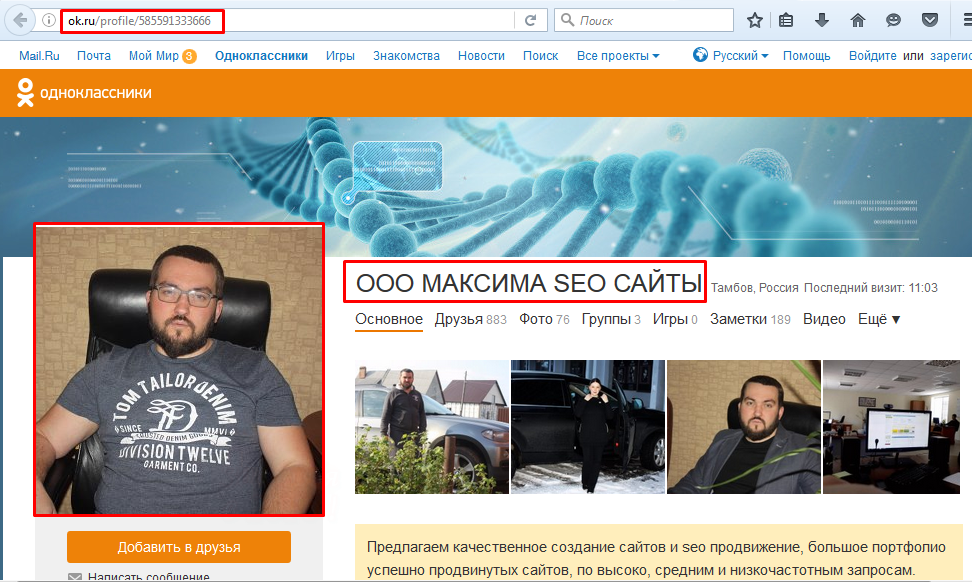
Task: Click location text Тамбов, Россия
Action: [x=754, y=288]
